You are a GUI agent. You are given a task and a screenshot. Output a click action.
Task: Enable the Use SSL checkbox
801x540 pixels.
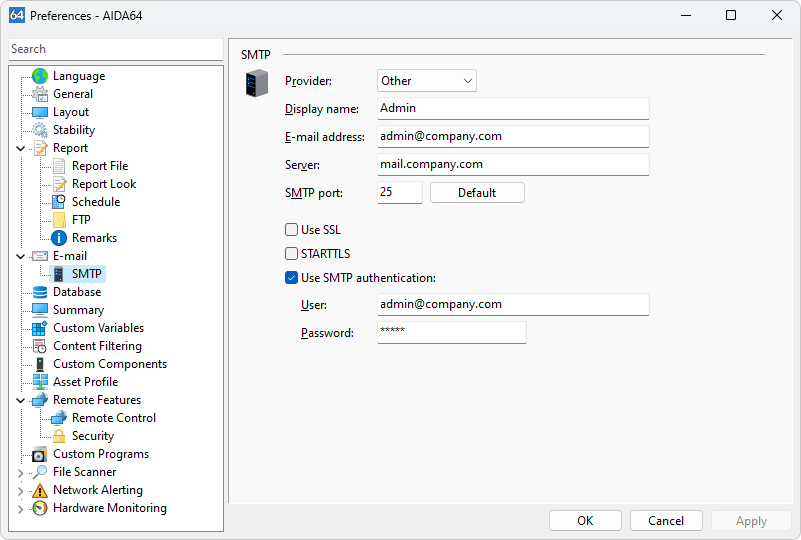[292, 230]
